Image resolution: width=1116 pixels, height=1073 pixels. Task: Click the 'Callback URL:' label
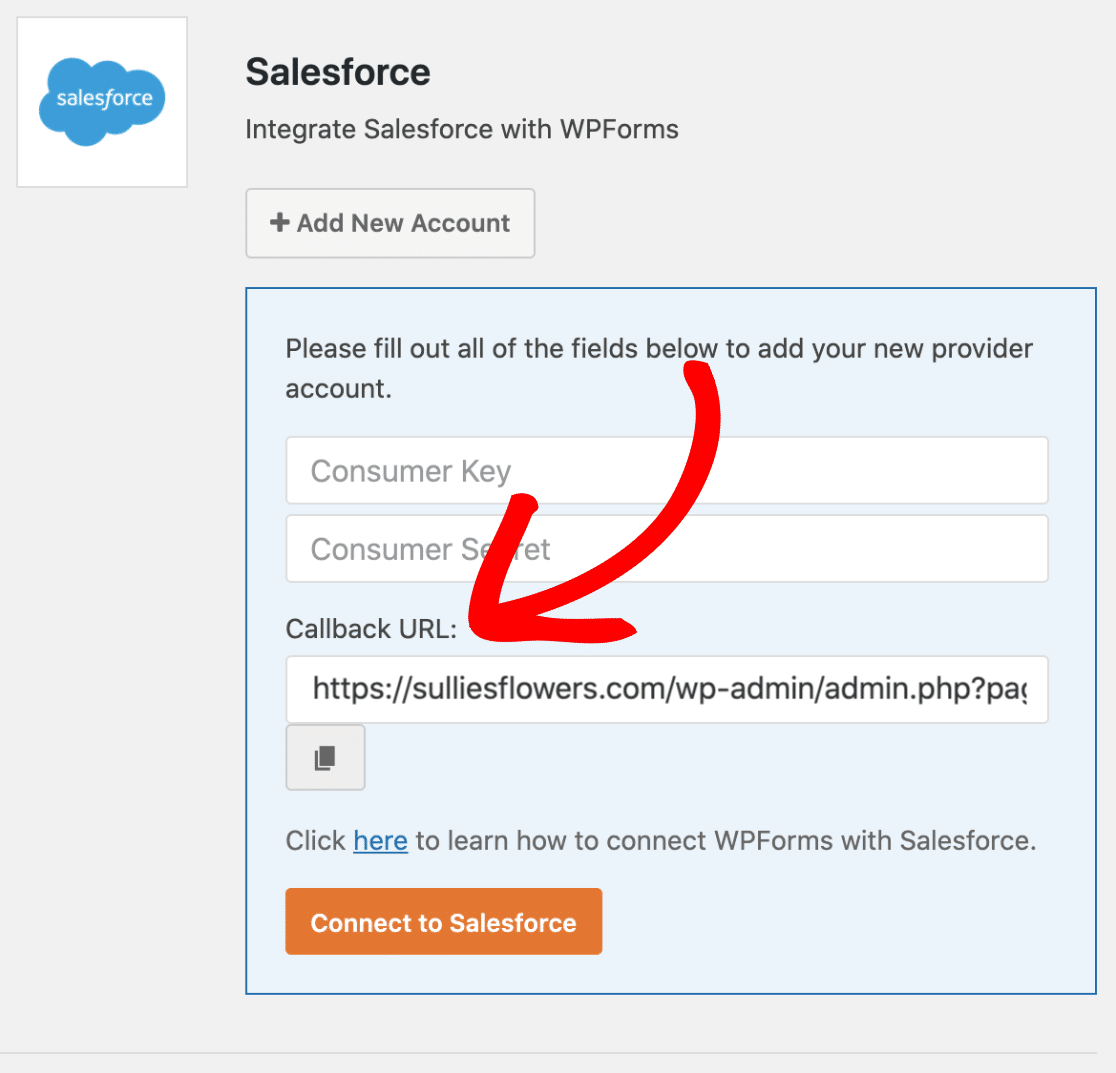(371, 629)
